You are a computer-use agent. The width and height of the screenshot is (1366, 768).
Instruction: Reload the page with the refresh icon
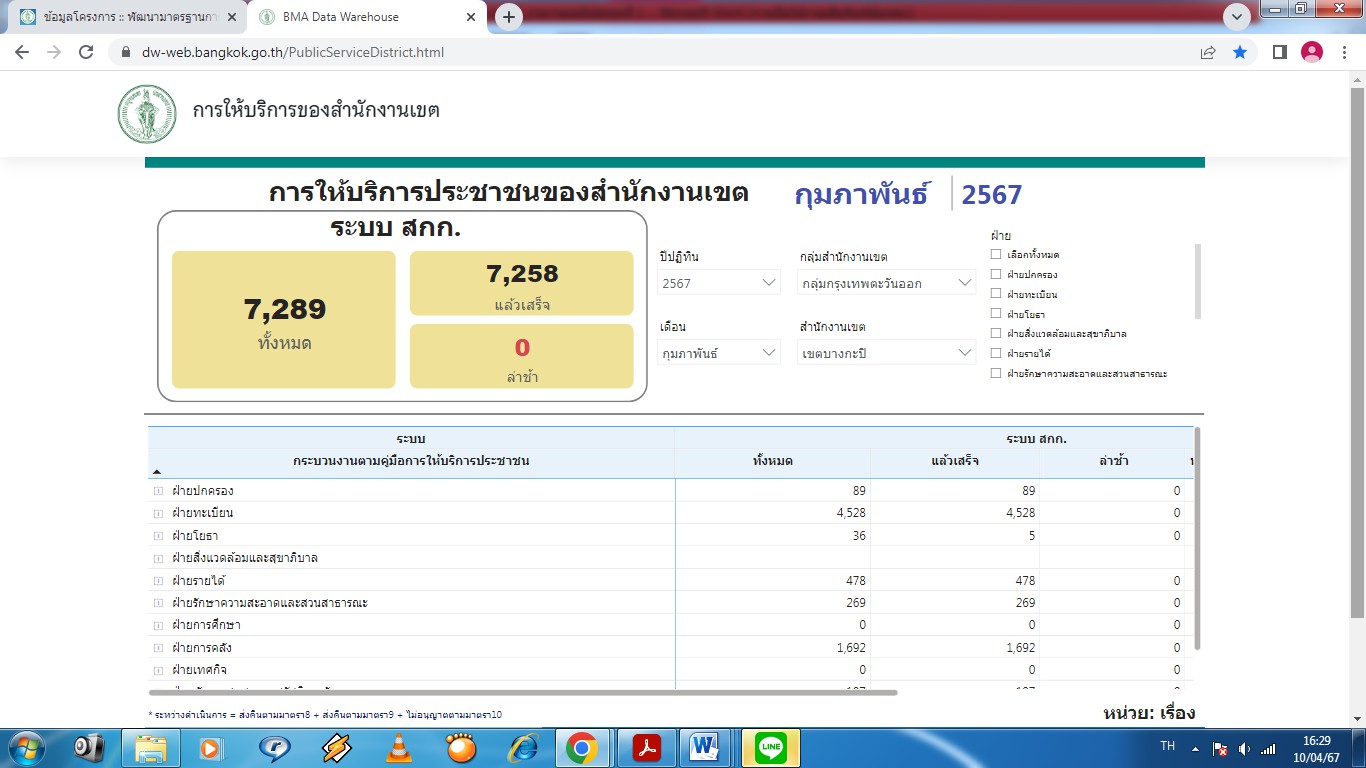[x=86, y=52]
